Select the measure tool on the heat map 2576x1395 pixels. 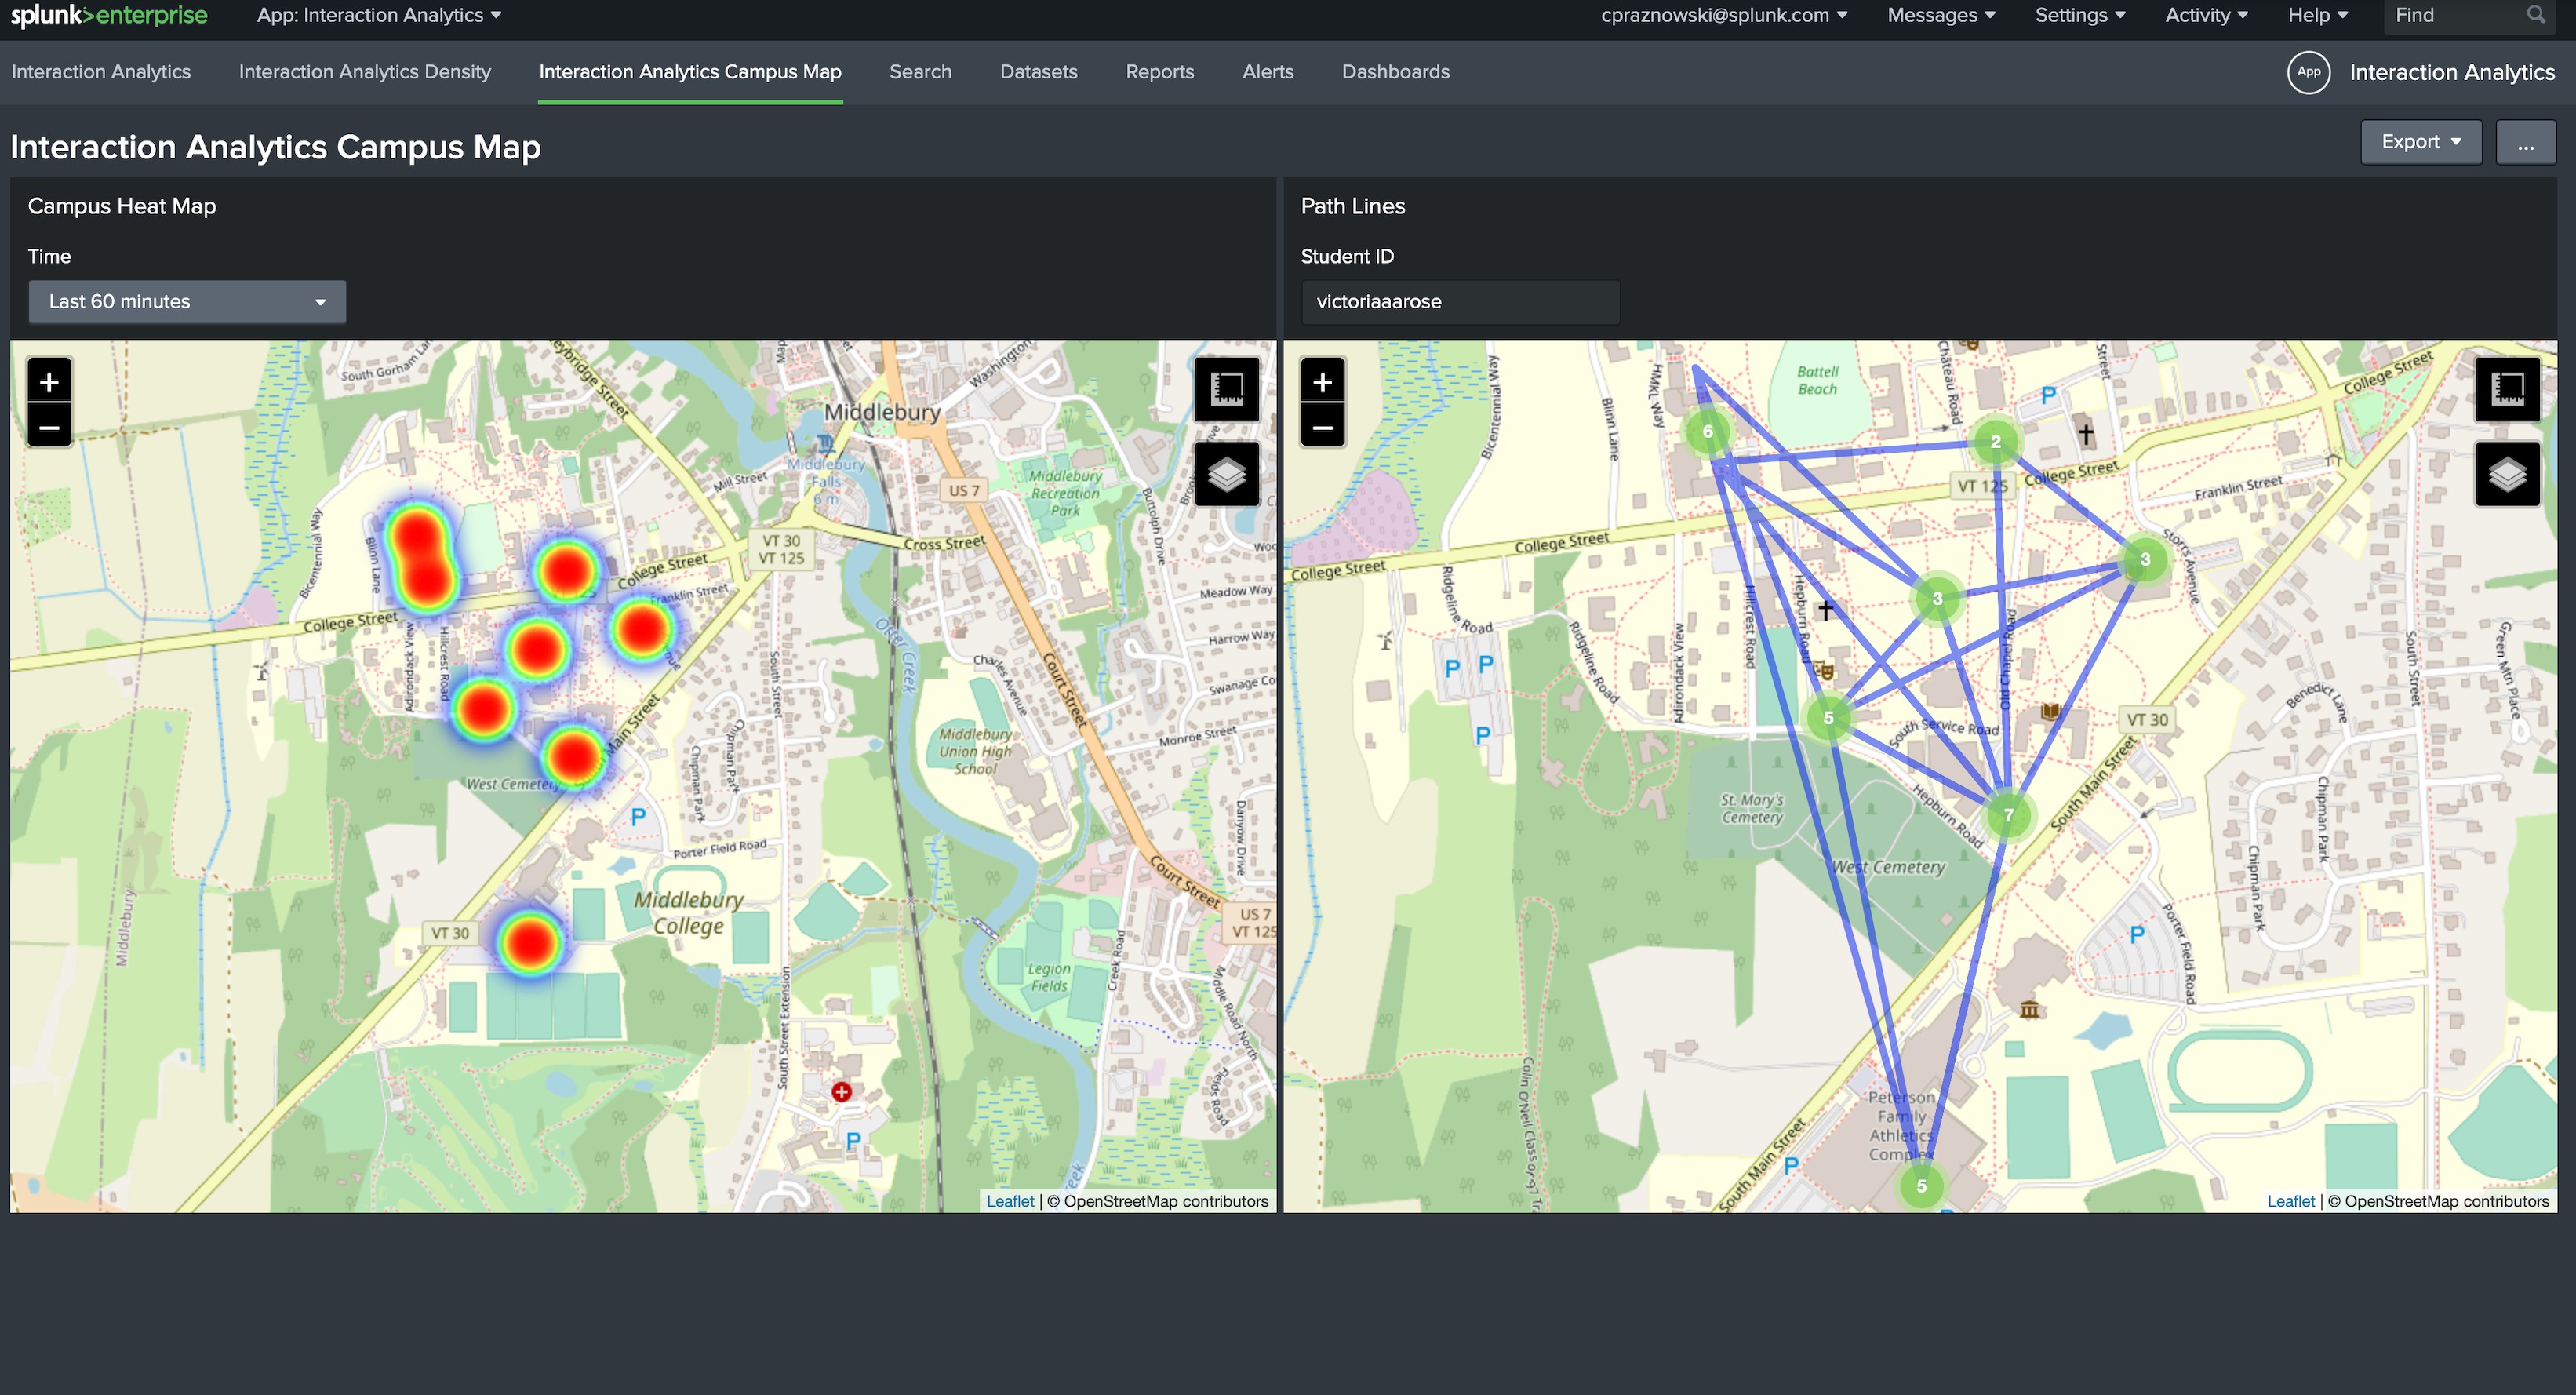[x=1227, y=389]
